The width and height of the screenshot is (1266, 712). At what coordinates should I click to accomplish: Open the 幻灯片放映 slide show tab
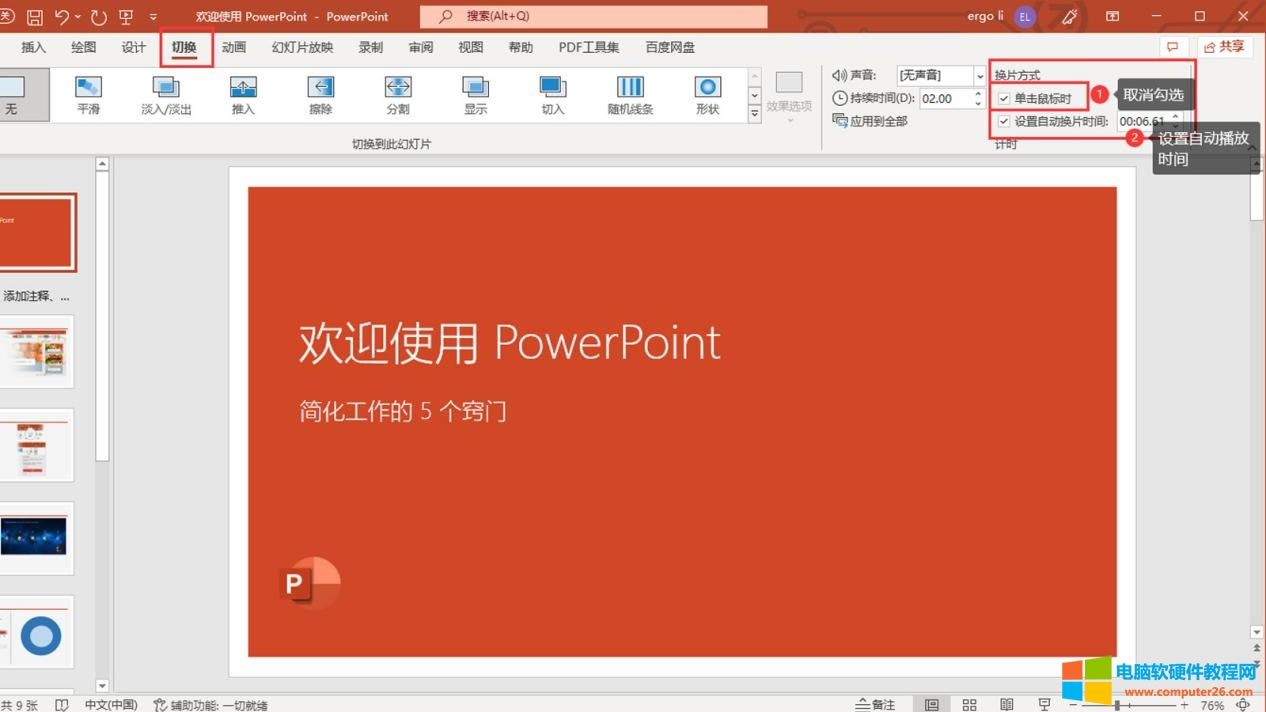[302, 47]
